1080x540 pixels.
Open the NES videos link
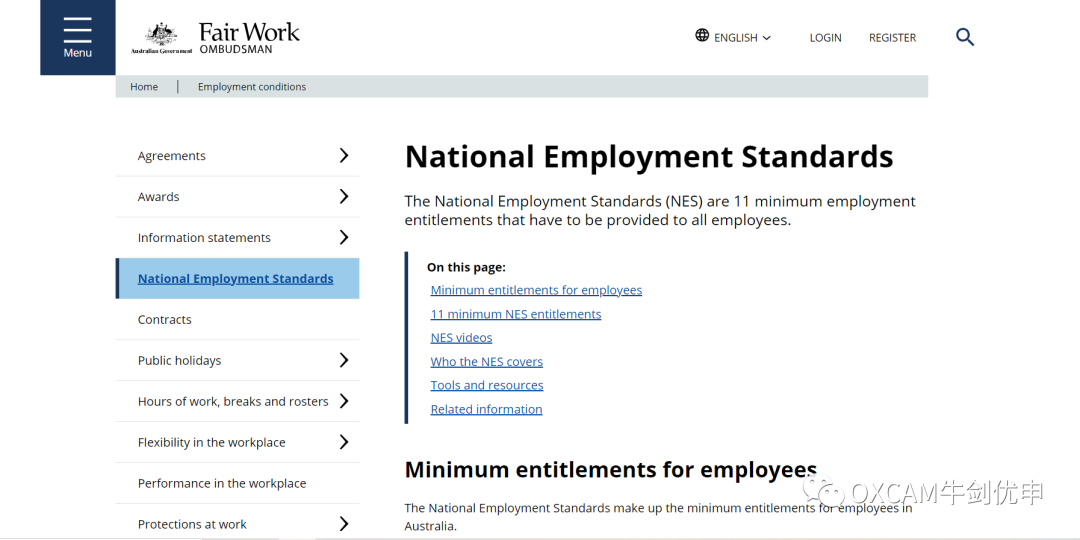461,338
